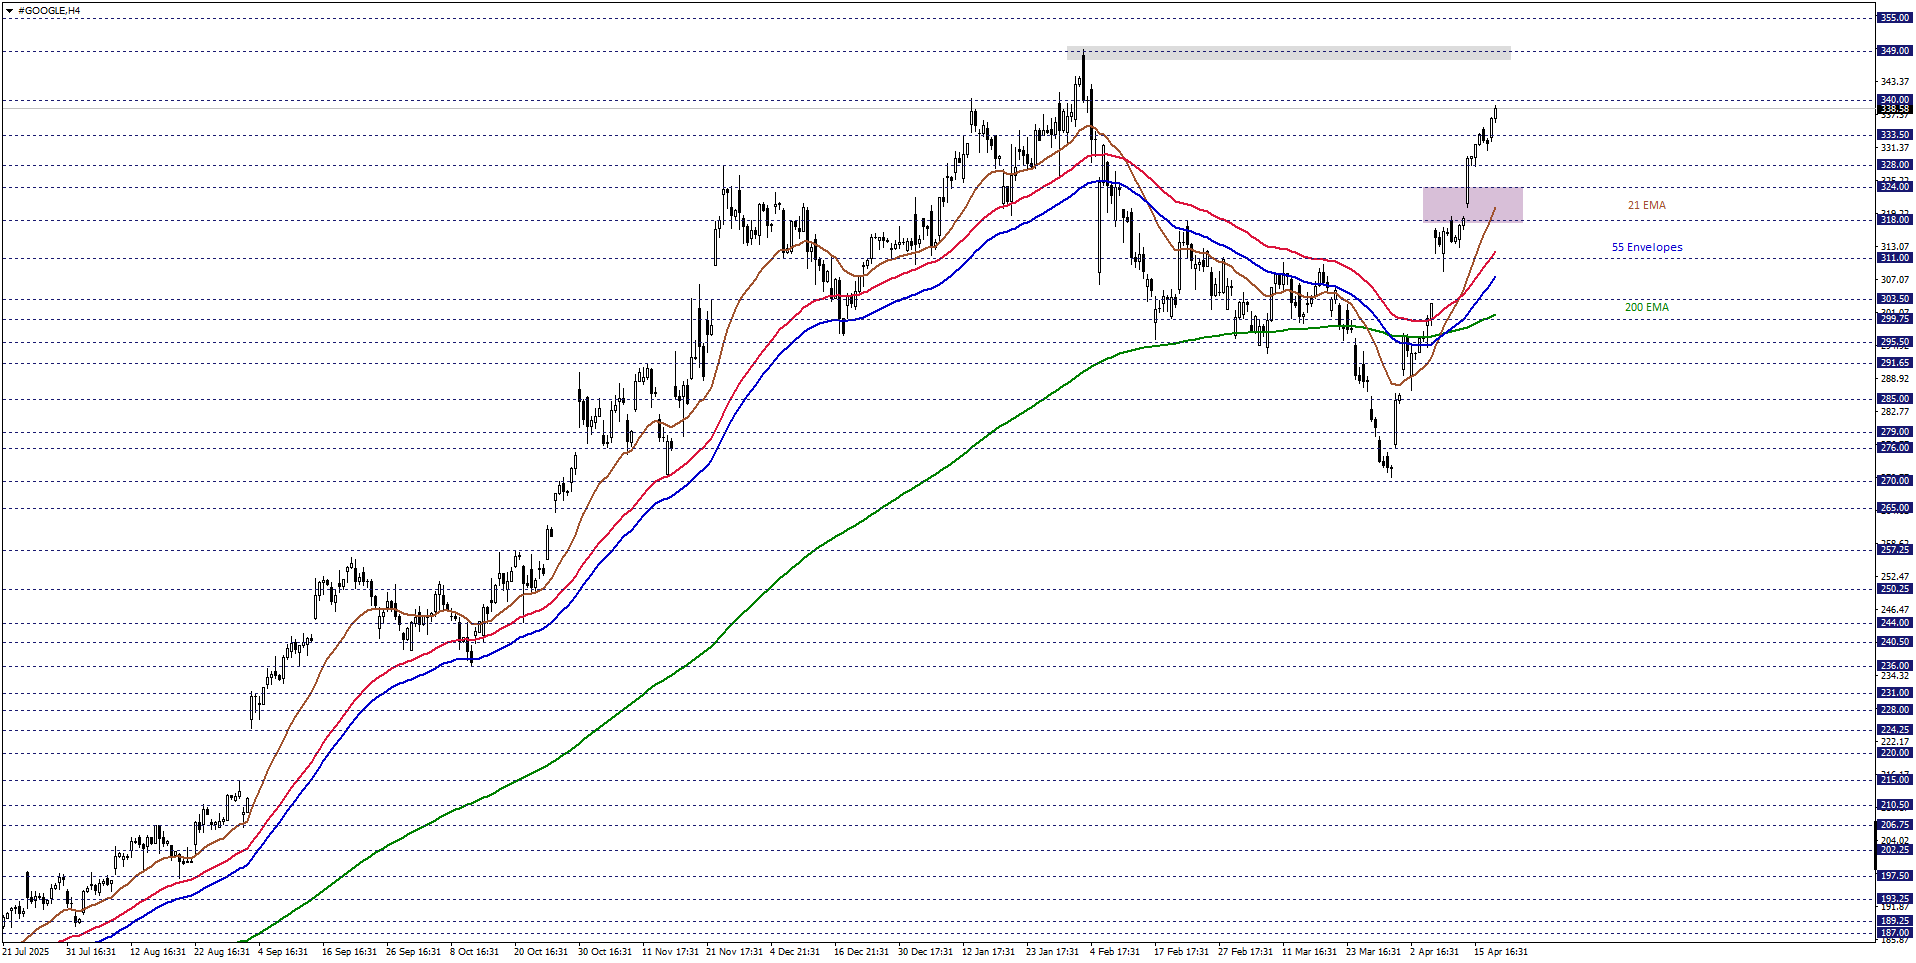
Task: Select the 21 EMA text label
Action: pyautogui.click(x=1646, y=205)
